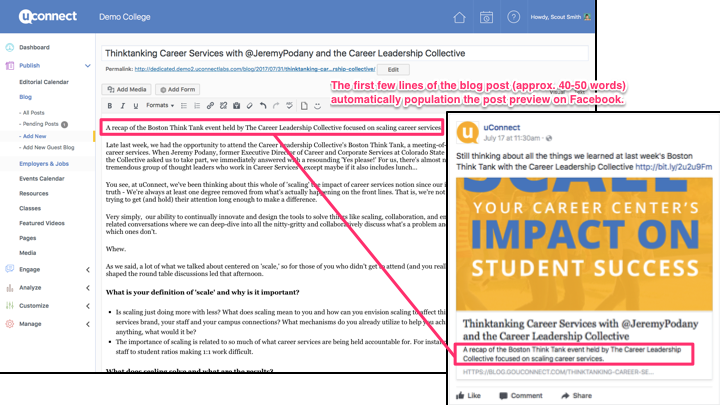720x405 pixels.
Task: Apply italic formatting in editor toolbar
Action: [x=122, y=105]
